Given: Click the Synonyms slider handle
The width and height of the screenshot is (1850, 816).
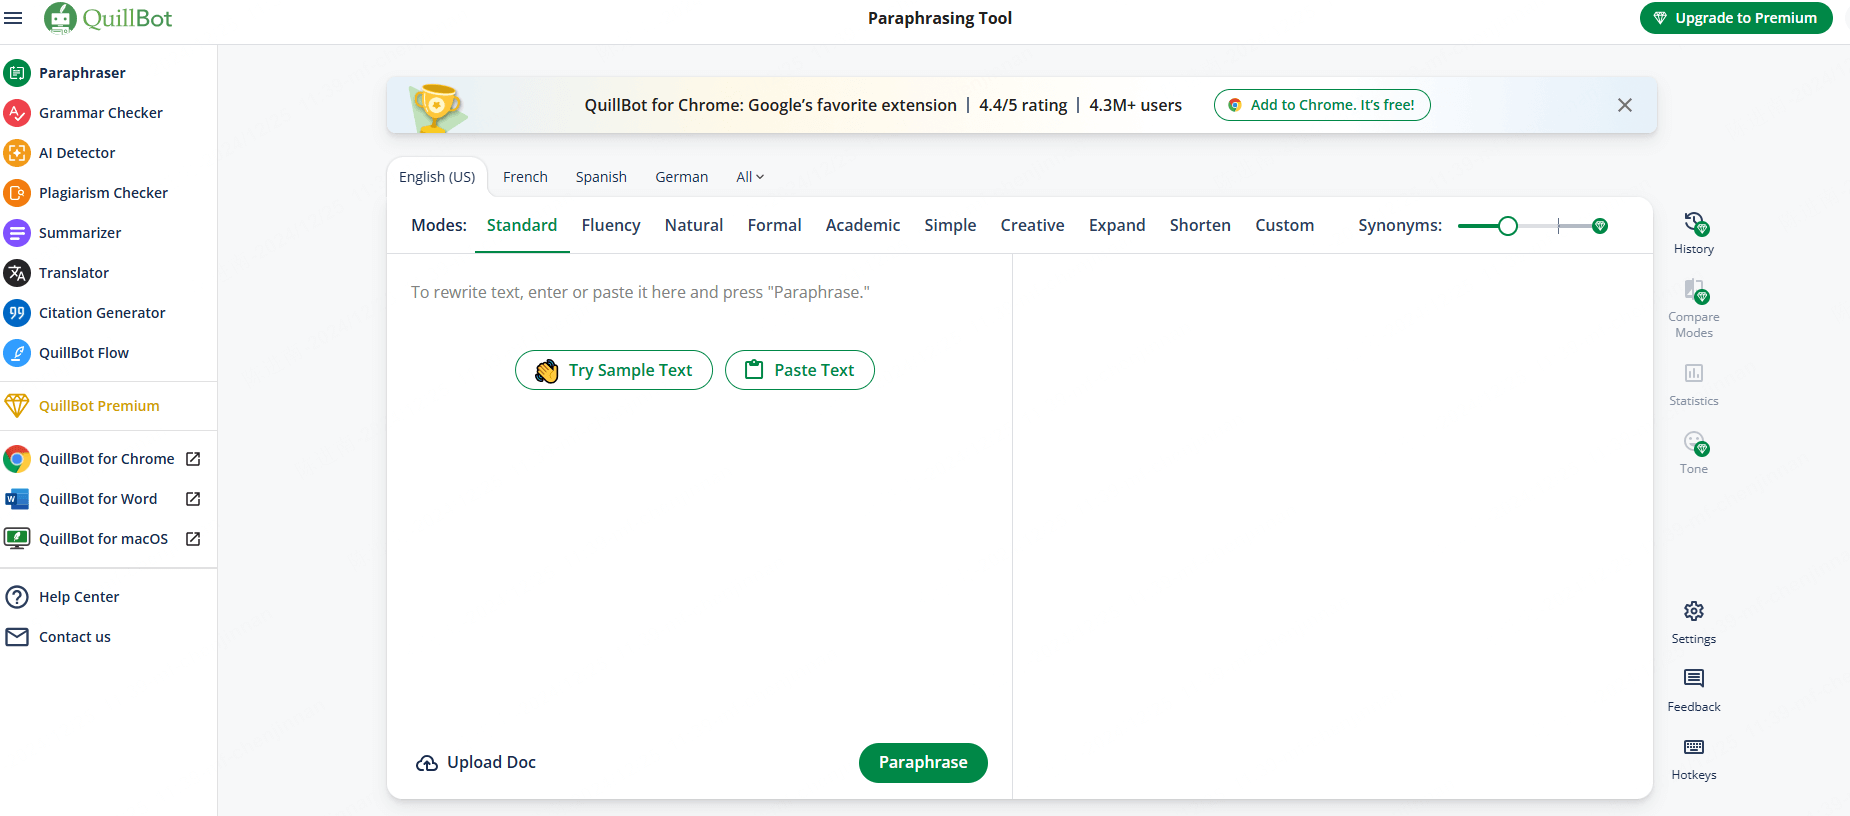Looking at the screenshot, I should 1508,226.
